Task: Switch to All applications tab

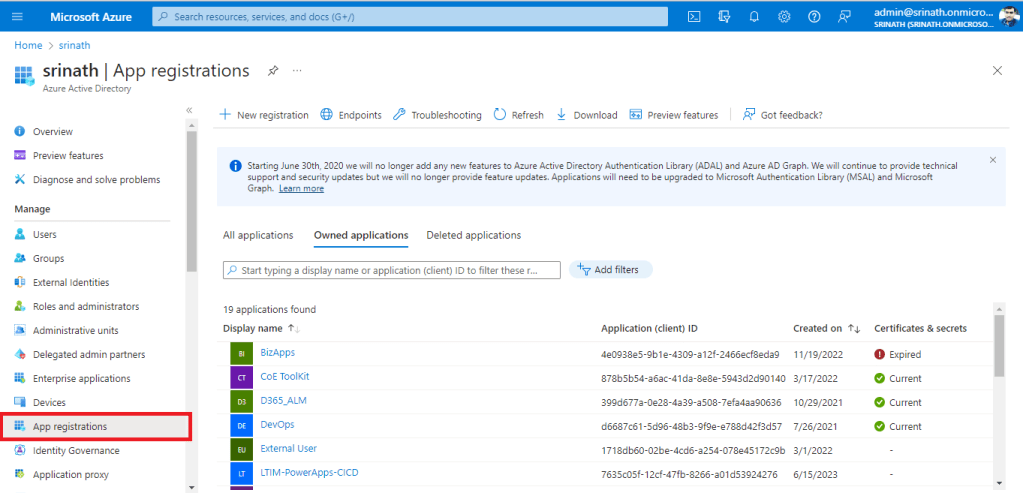Action: (x=258, y=235)
